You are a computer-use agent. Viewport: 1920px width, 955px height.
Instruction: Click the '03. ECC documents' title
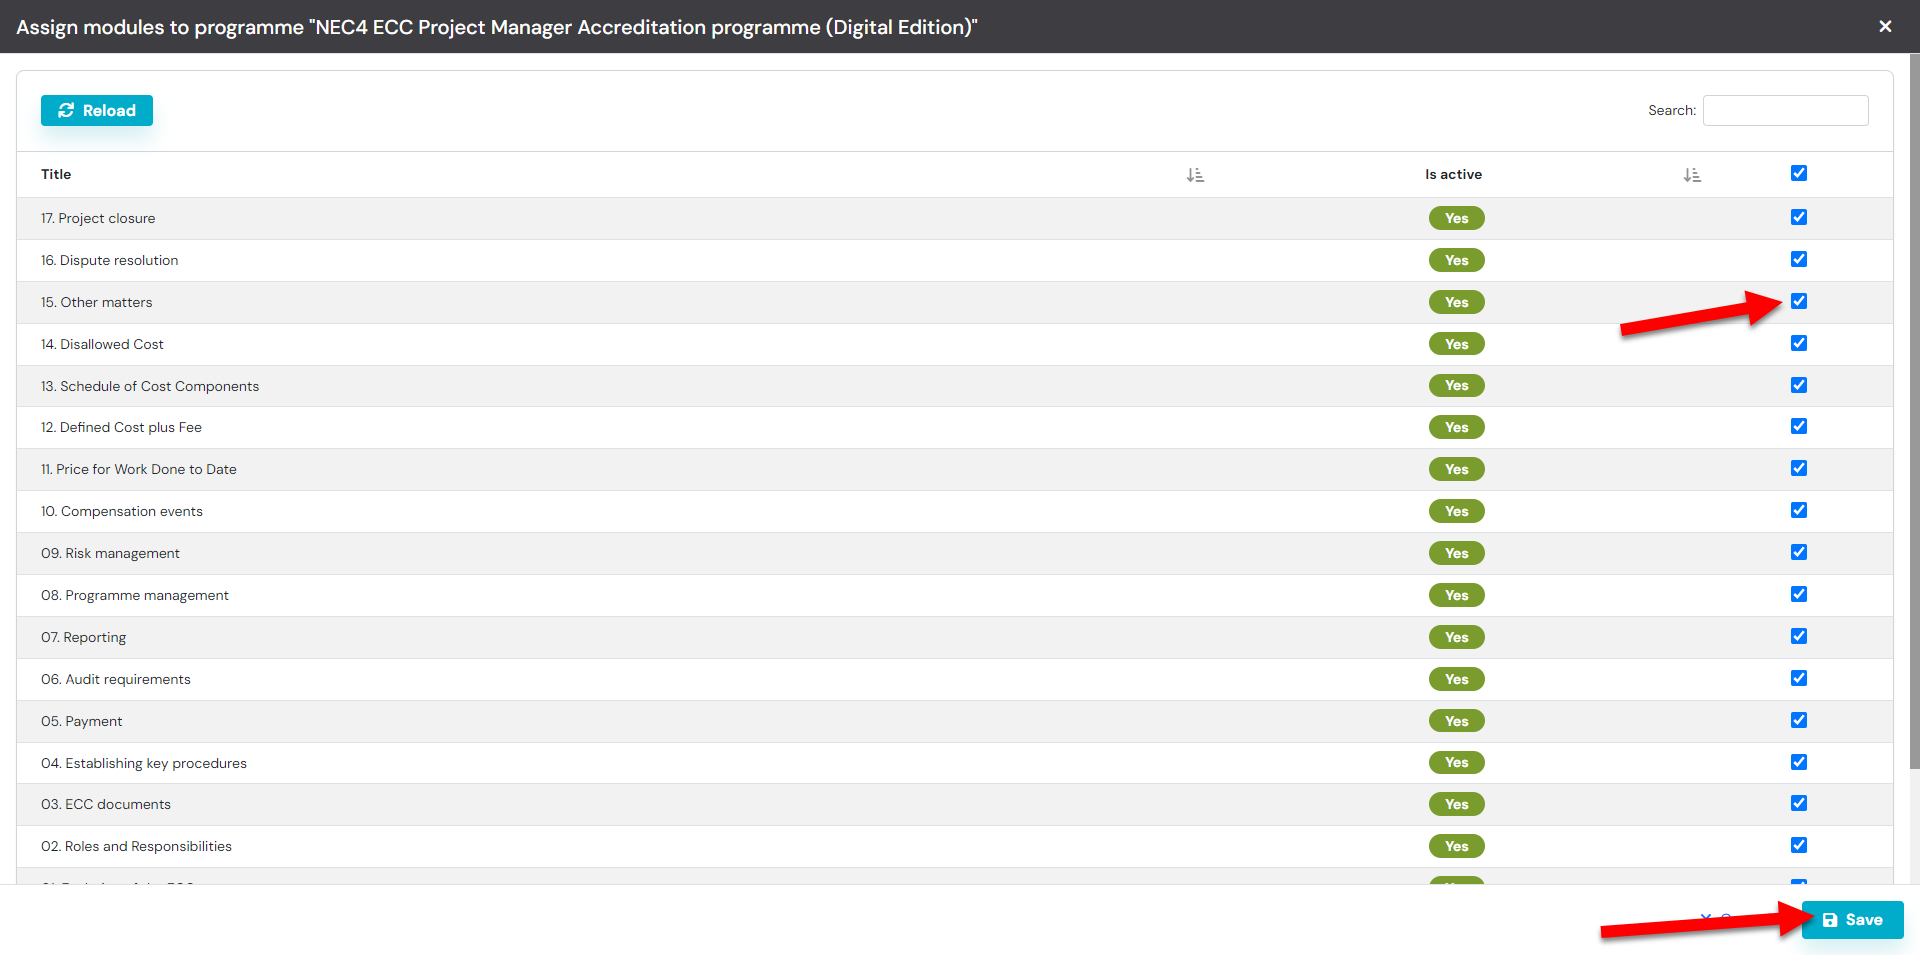pyautogui.click(x=106, y=804)
